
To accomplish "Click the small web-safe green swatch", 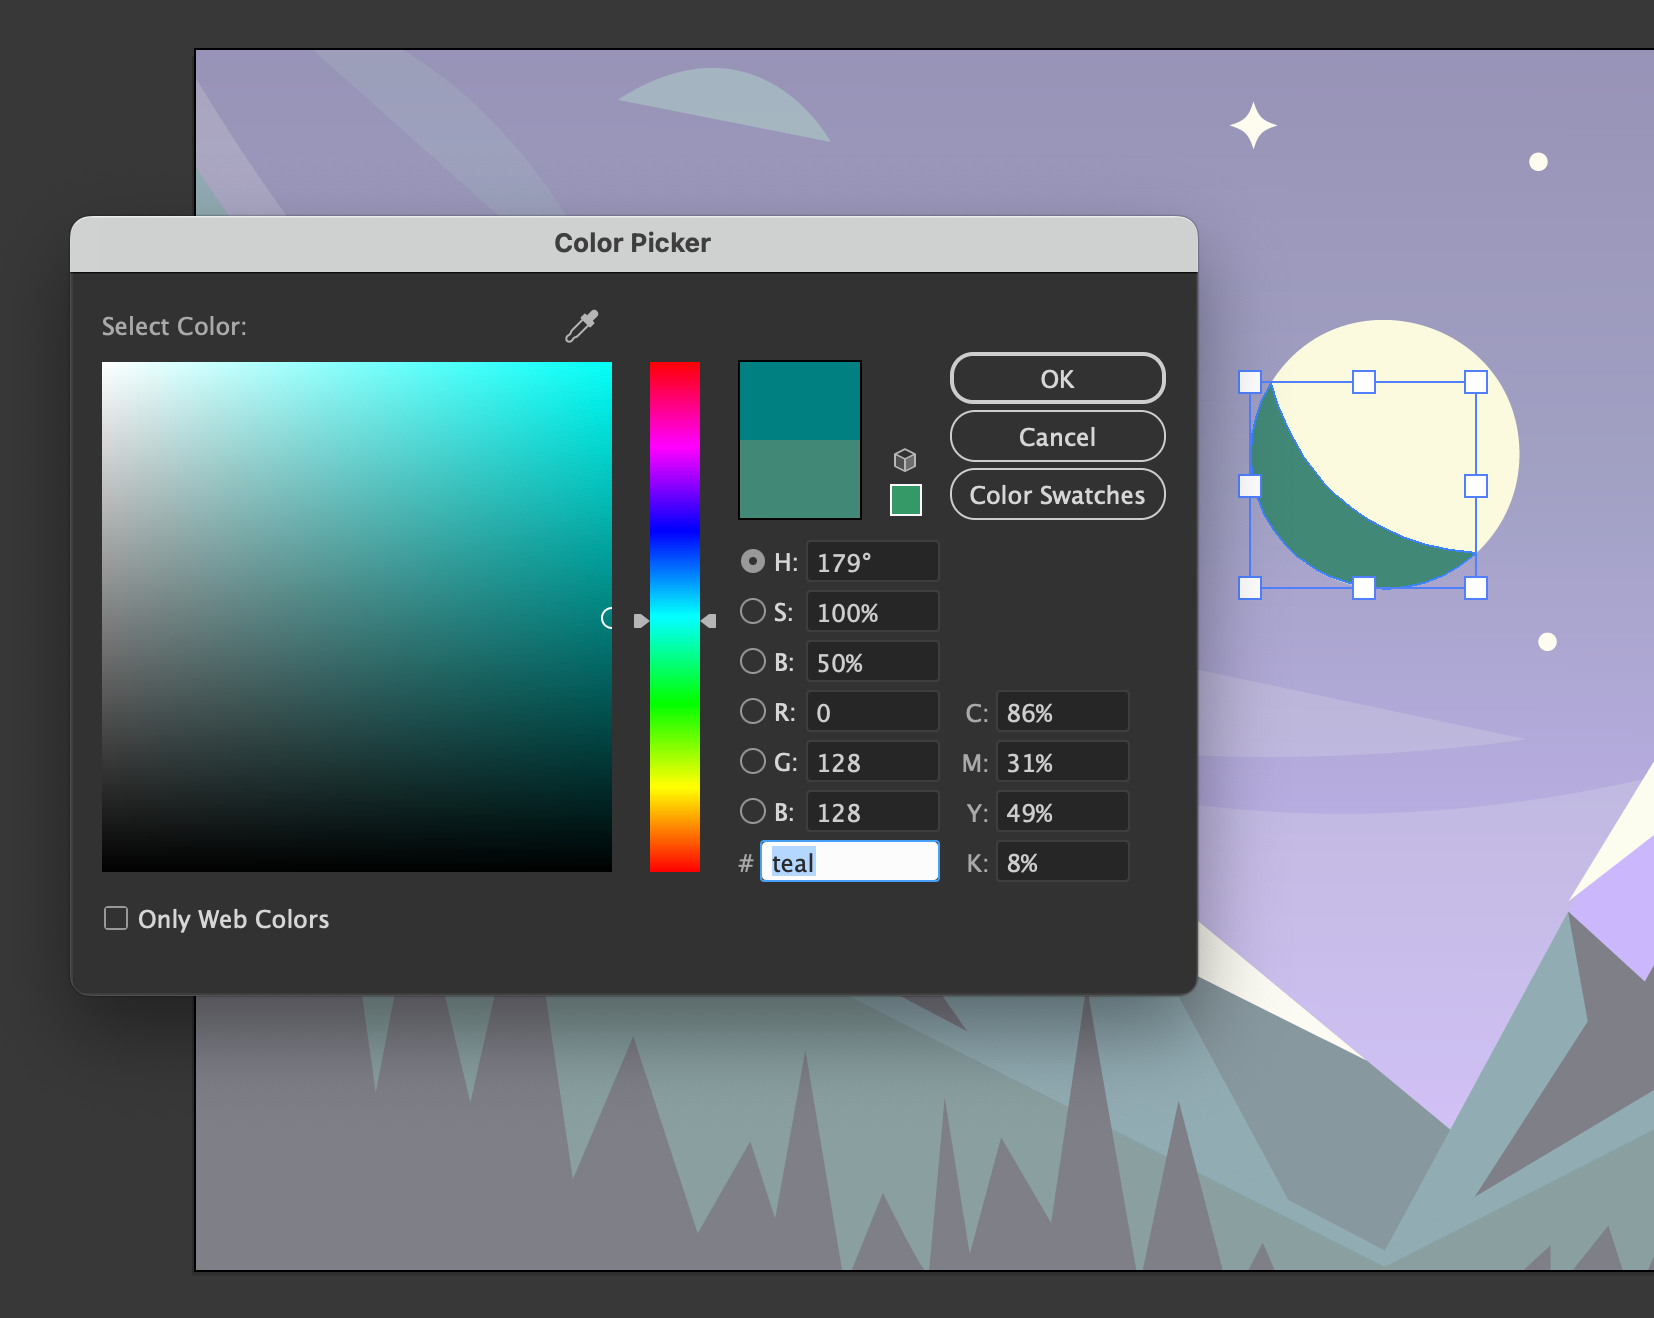I will point(906,500).
